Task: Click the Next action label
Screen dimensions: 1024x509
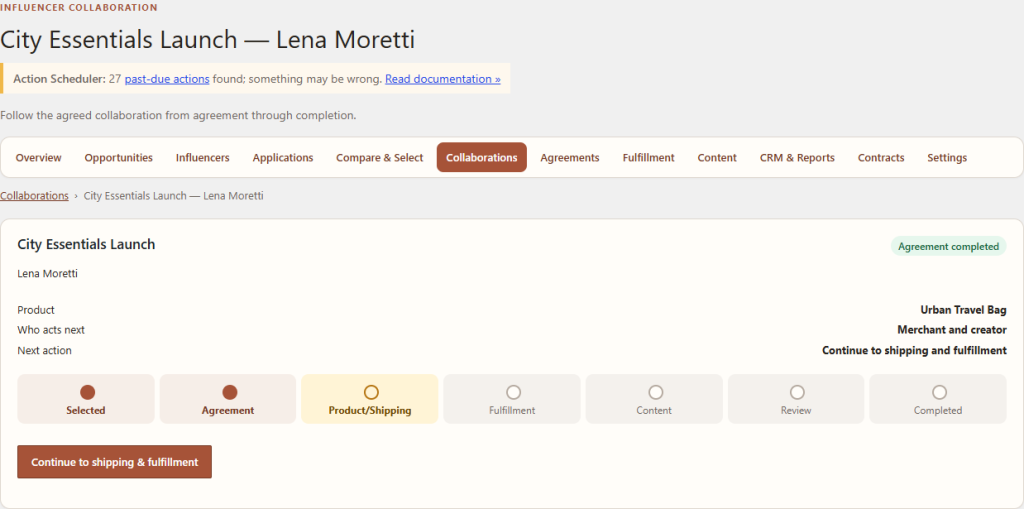Action: point(44,350)
